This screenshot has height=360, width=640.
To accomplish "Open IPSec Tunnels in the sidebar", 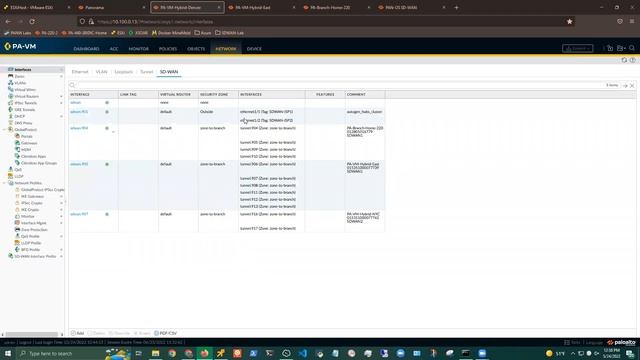I will click(25, 103).
